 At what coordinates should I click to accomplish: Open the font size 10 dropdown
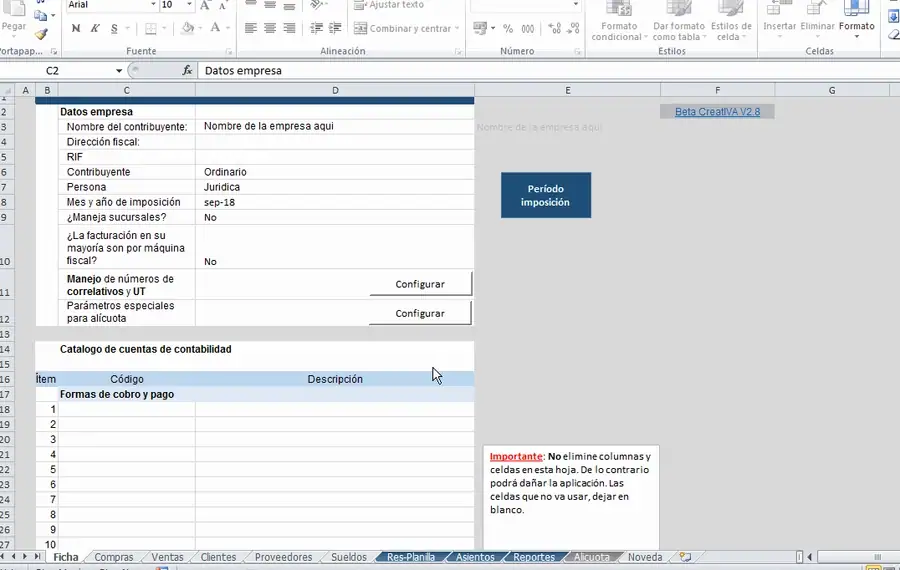189,5
